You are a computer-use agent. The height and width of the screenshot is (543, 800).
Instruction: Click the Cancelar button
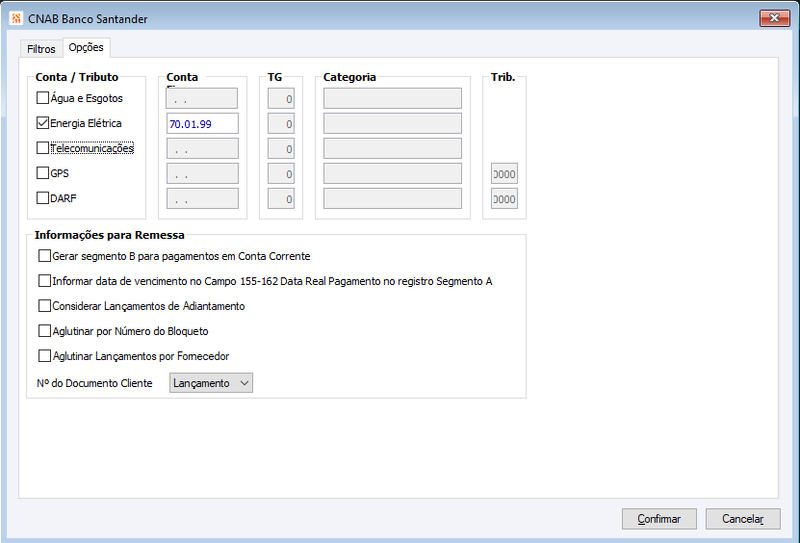click(743, 519)
